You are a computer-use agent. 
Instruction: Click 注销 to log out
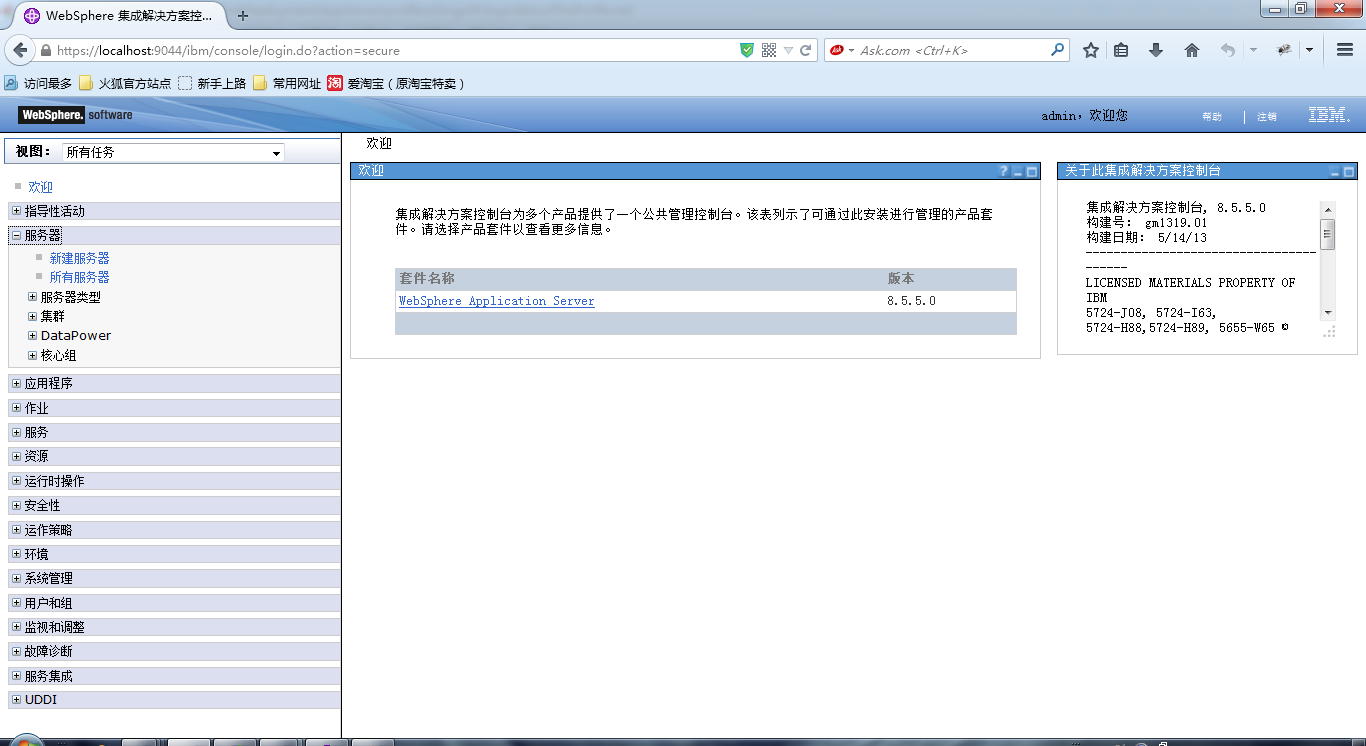tap(1267, 117)
